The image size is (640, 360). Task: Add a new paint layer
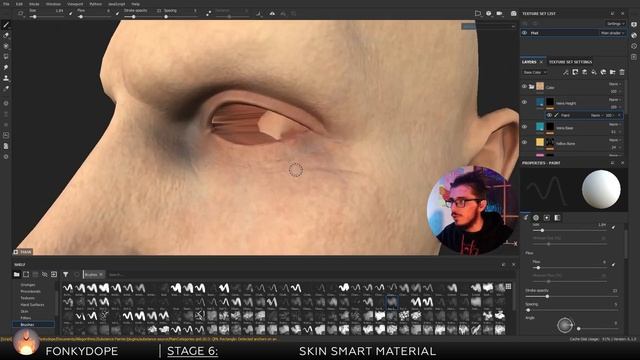(x=584, y=72)
